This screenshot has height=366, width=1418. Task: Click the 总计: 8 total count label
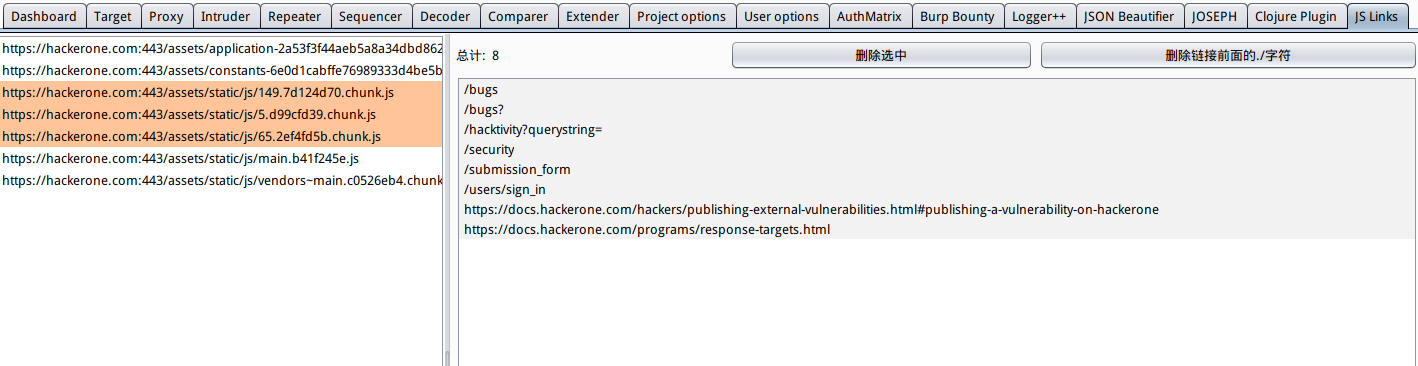tap(478, 56)
